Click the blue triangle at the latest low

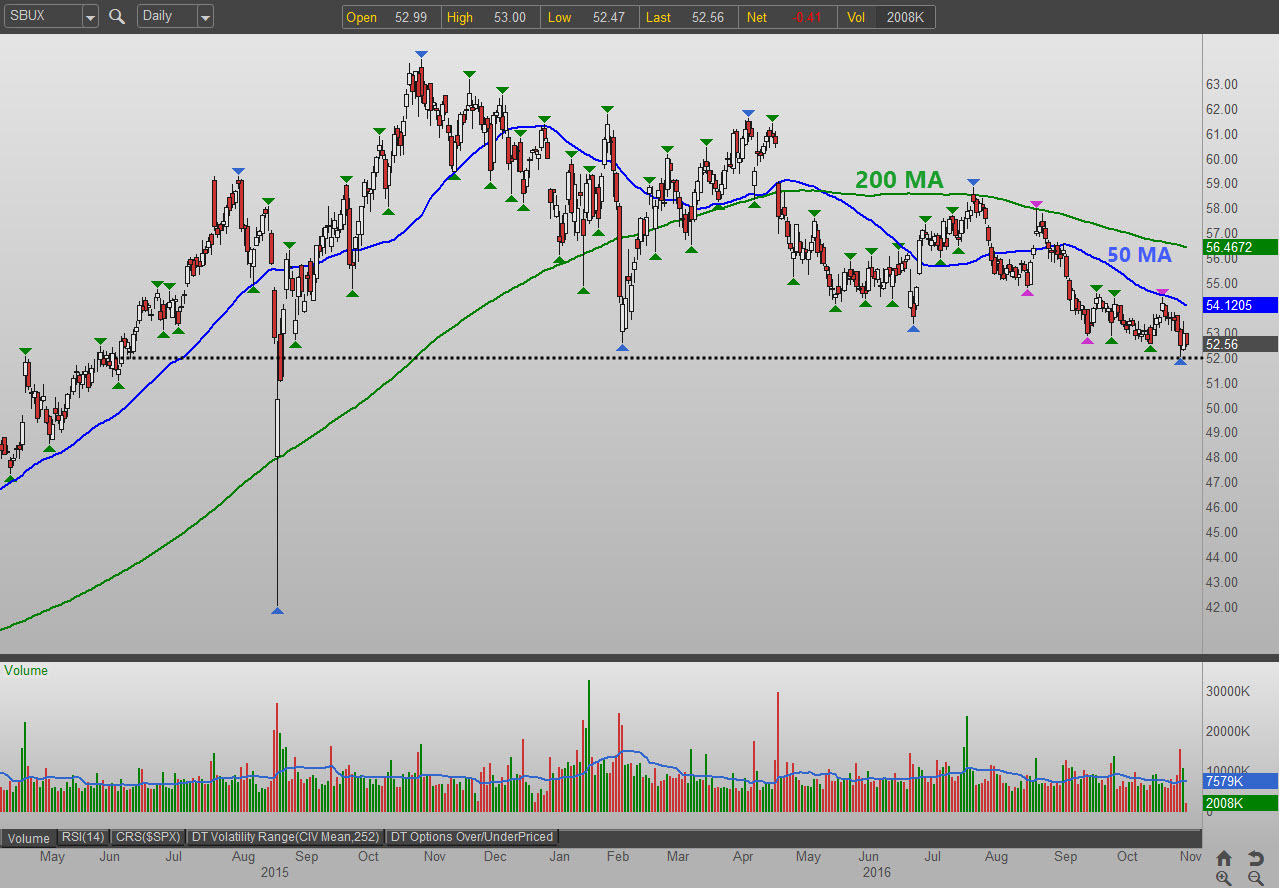point(1180,361)
